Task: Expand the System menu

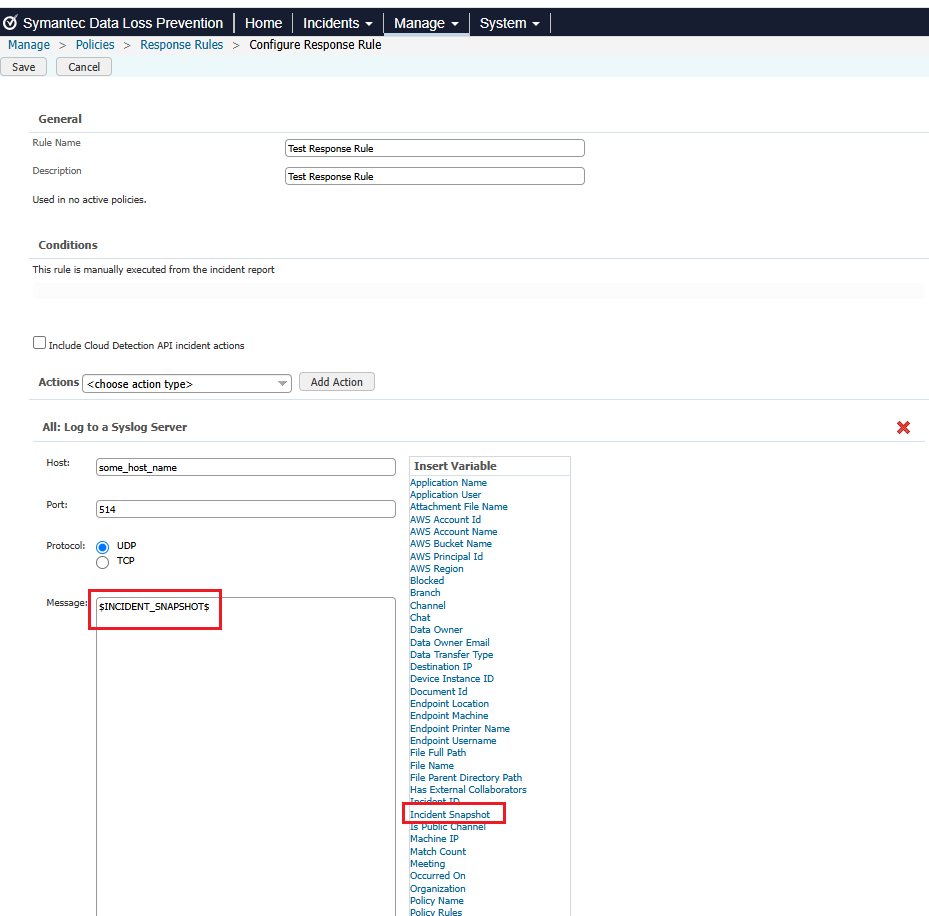Action: tap(509, 23)
